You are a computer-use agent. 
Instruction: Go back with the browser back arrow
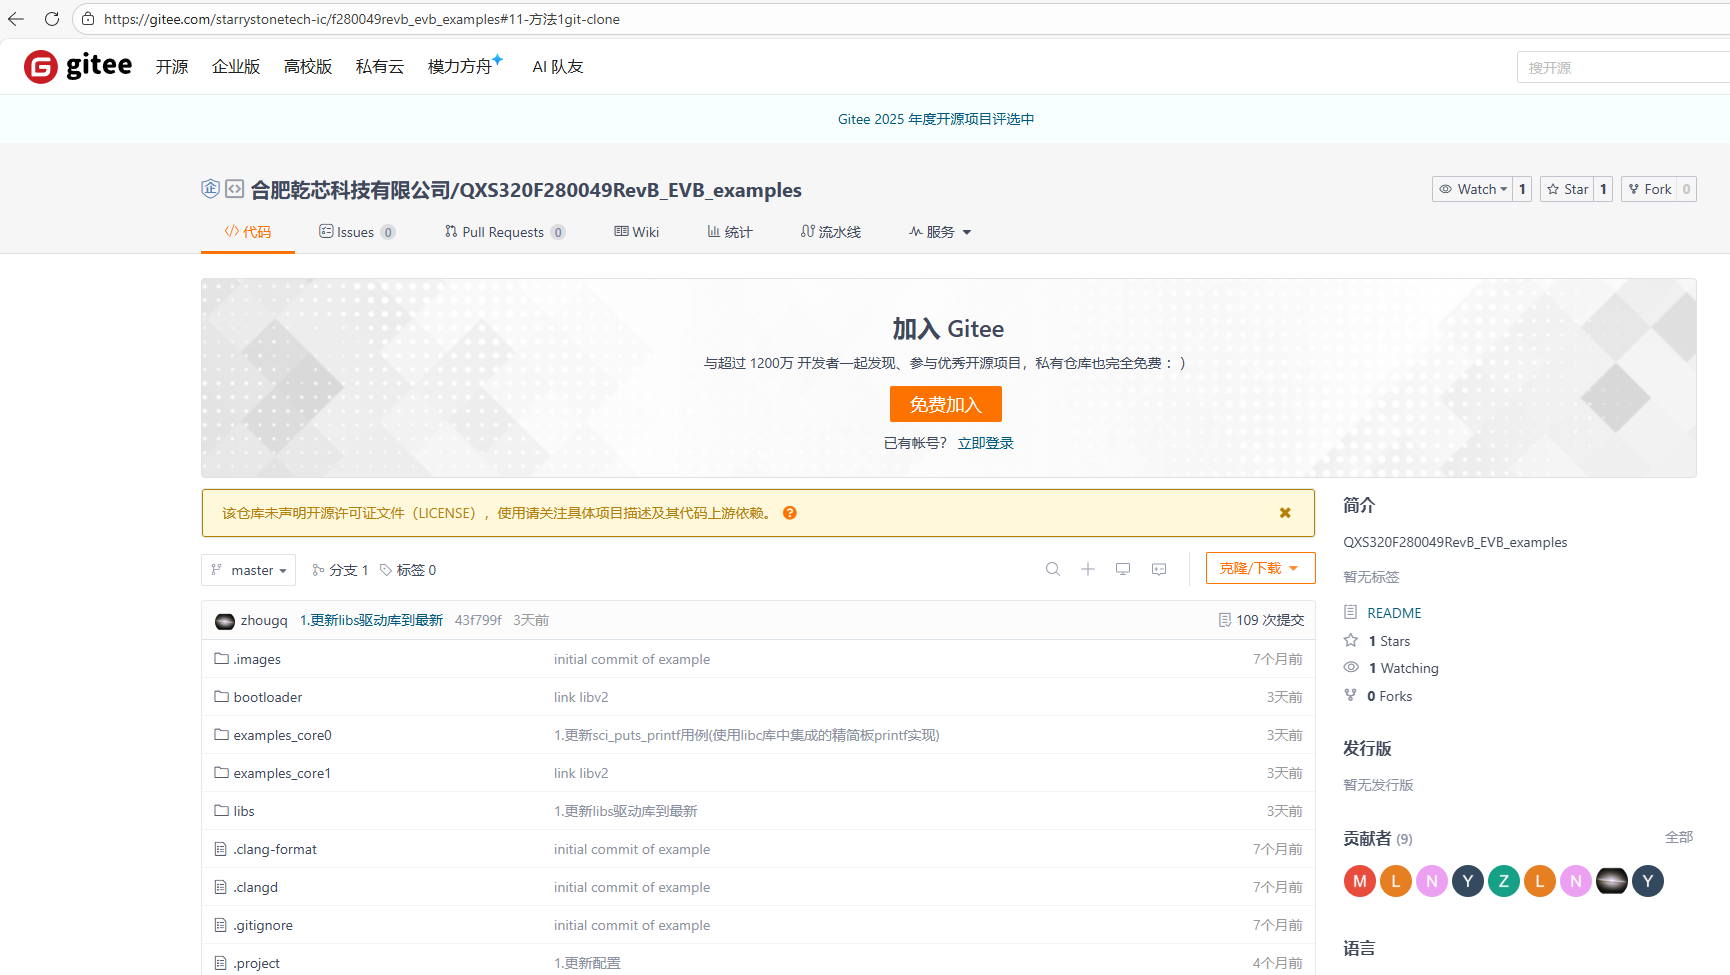click(16, 19)
